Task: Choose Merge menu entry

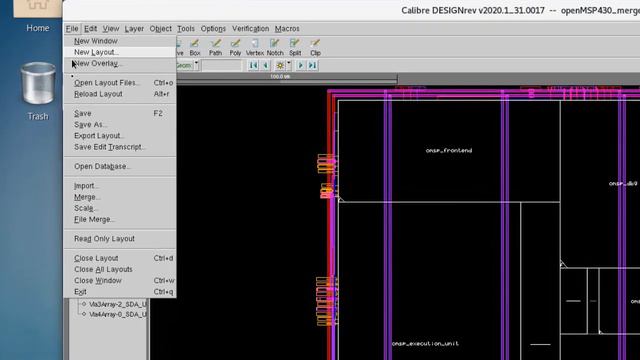Action: coord(120,197)
